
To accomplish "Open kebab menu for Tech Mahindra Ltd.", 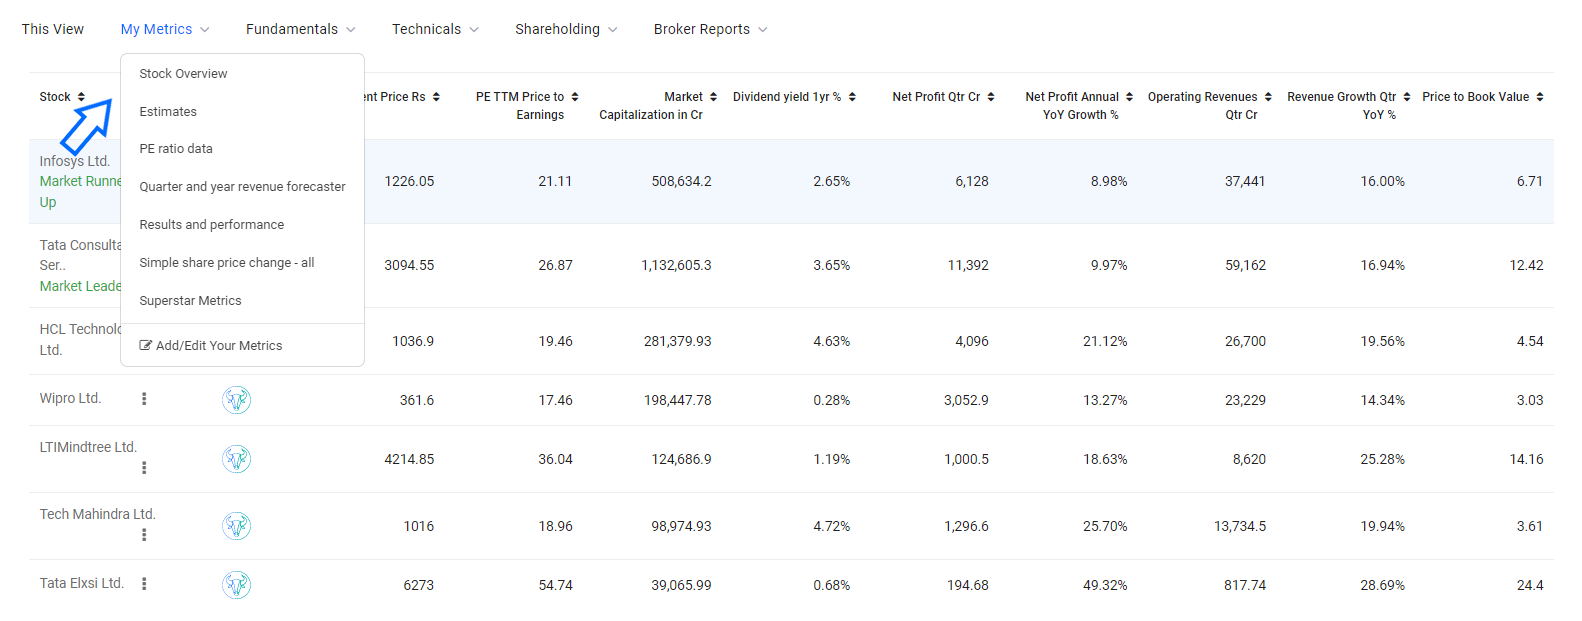I will point(144,535).
